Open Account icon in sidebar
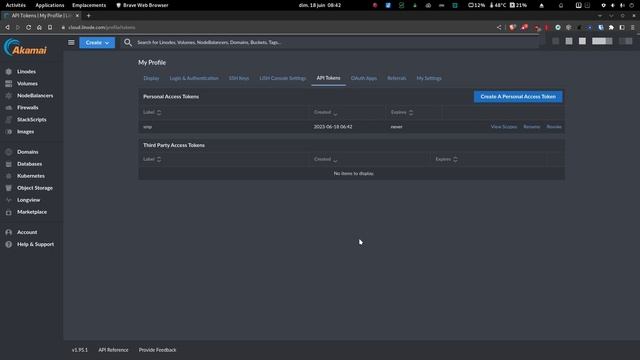Screen dimensions: 640x360 tap(9, 232)
